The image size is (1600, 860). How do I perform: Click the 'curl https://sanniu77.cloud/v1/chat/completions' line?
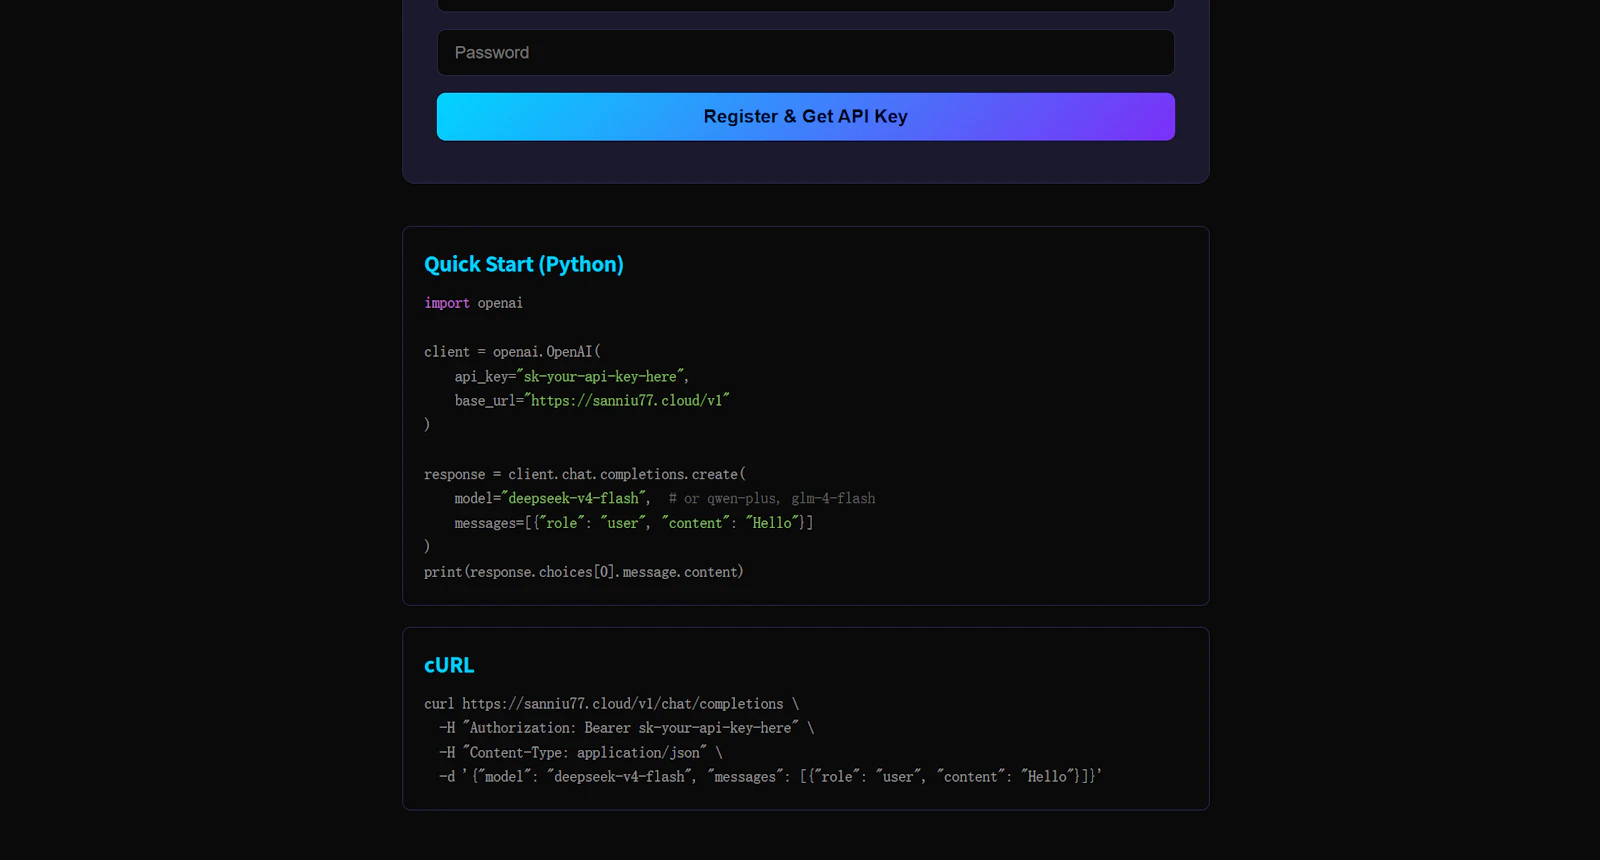tap(611, 704)
